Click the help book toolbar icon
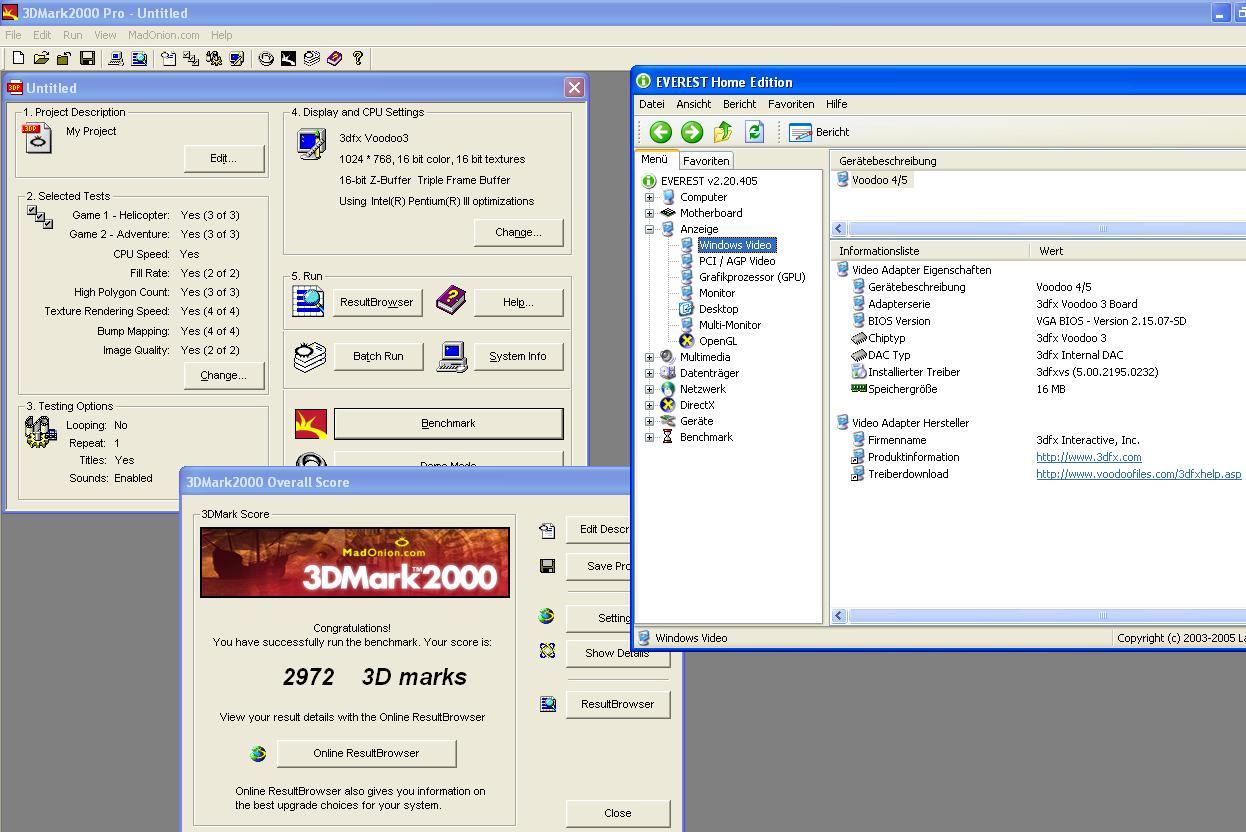 335,59
